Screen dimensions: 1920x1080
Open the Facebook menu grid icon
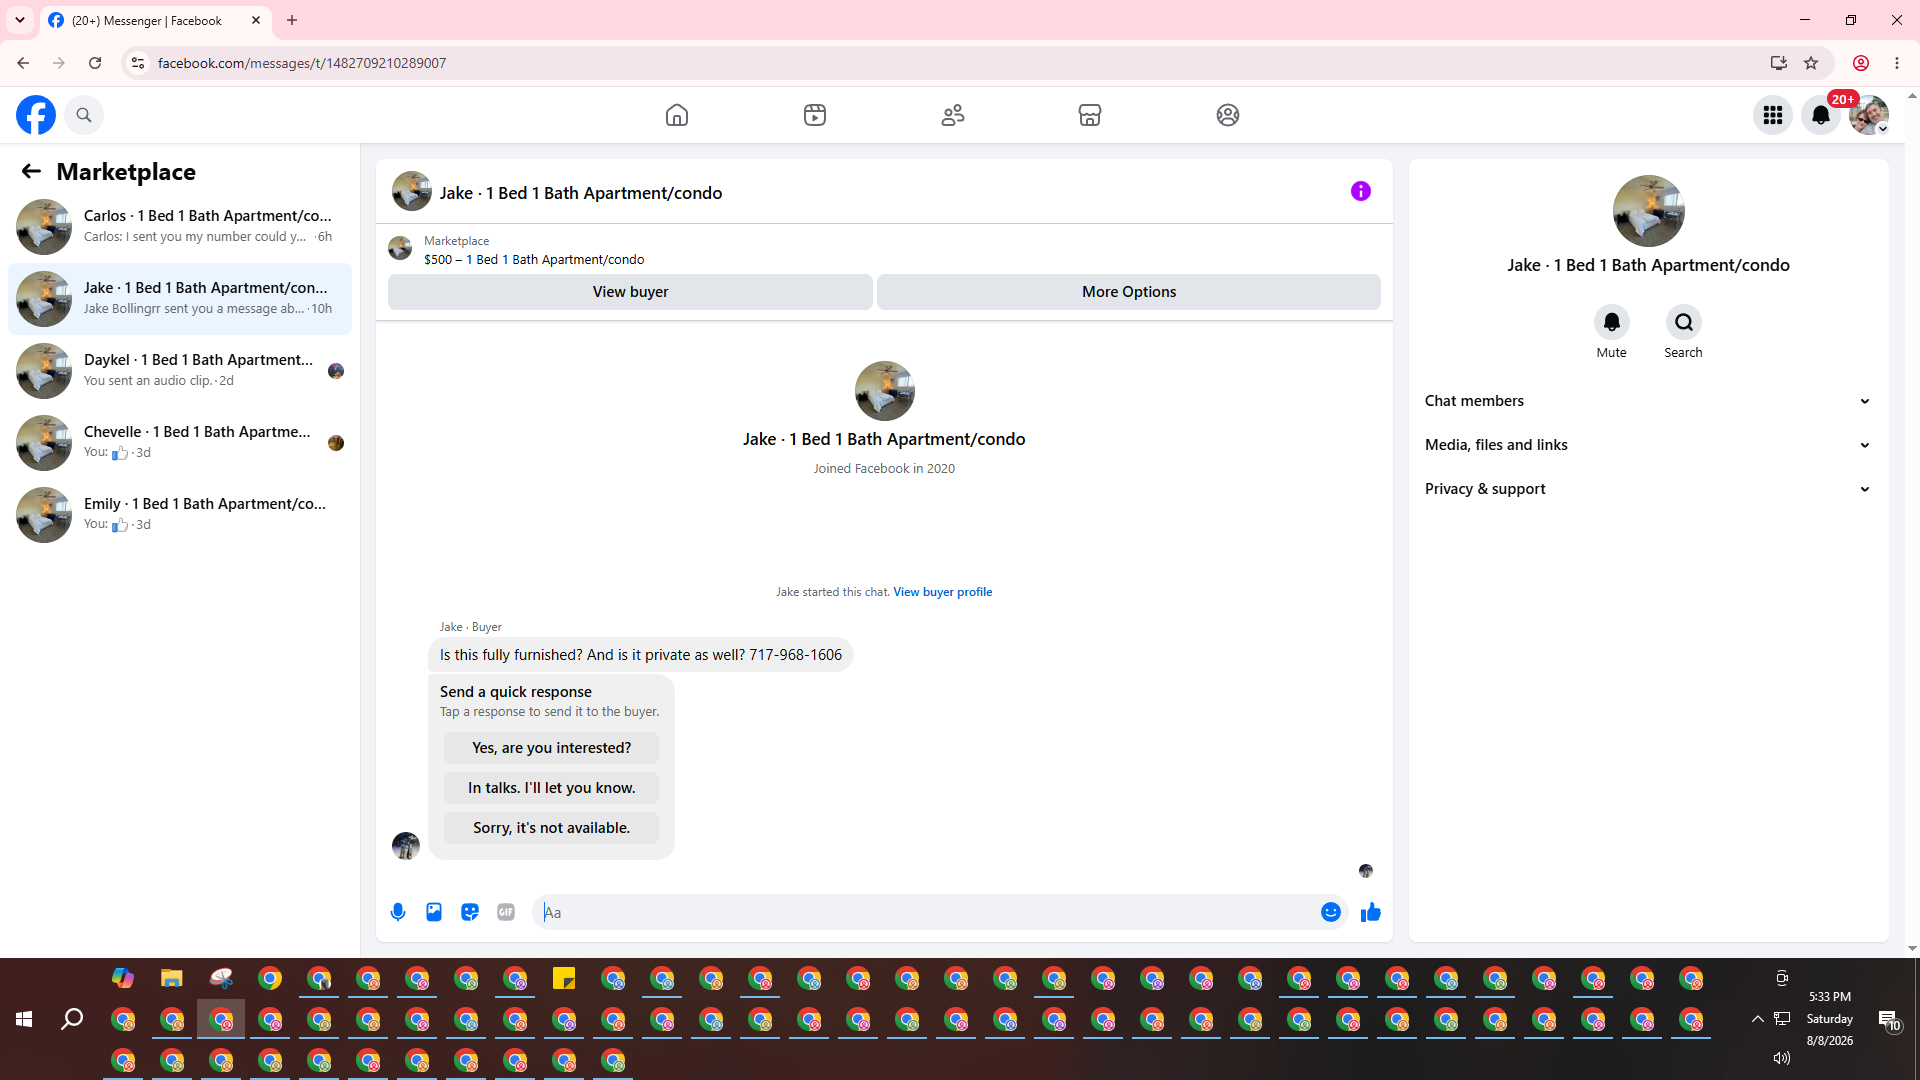click(x=1773, y=115)
